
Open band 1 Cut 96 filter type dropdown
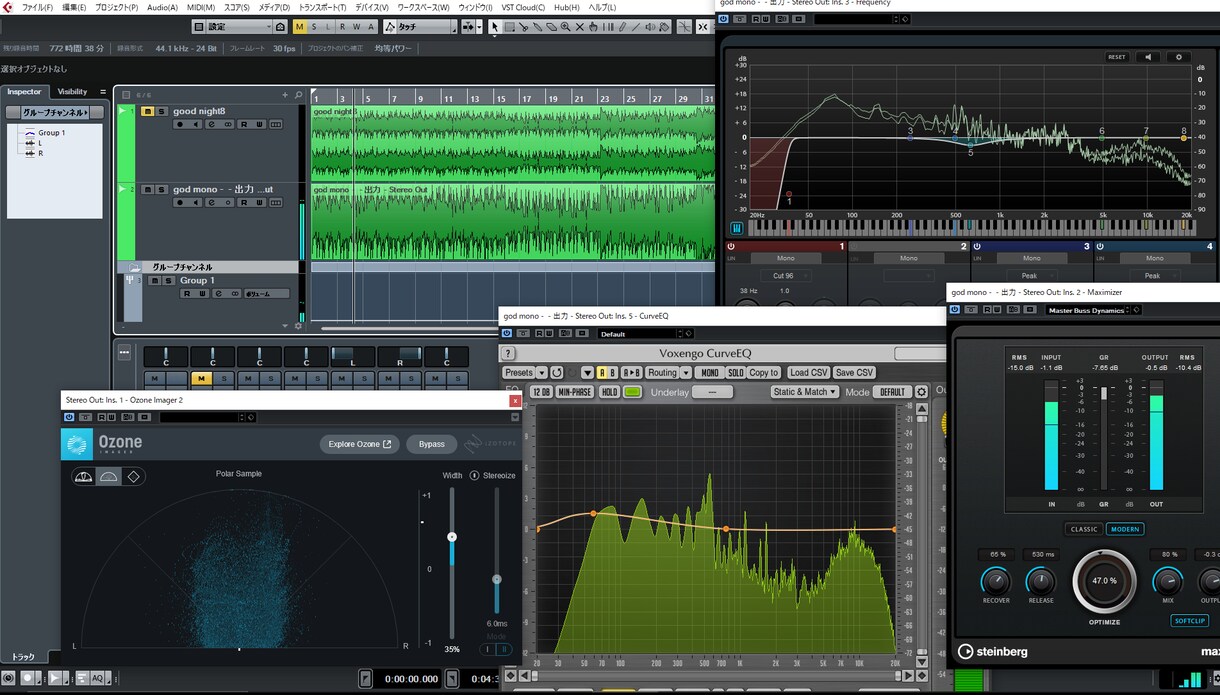pos(784,275)
